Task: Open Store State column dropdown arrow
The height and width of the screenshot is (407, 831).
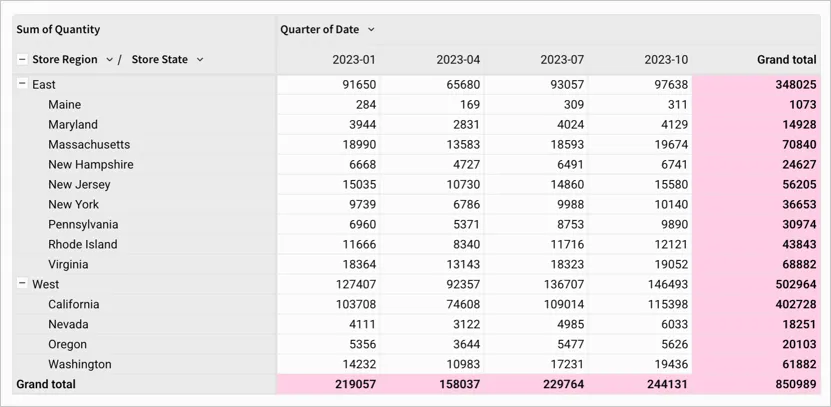Action: click(x=200, y=60)
